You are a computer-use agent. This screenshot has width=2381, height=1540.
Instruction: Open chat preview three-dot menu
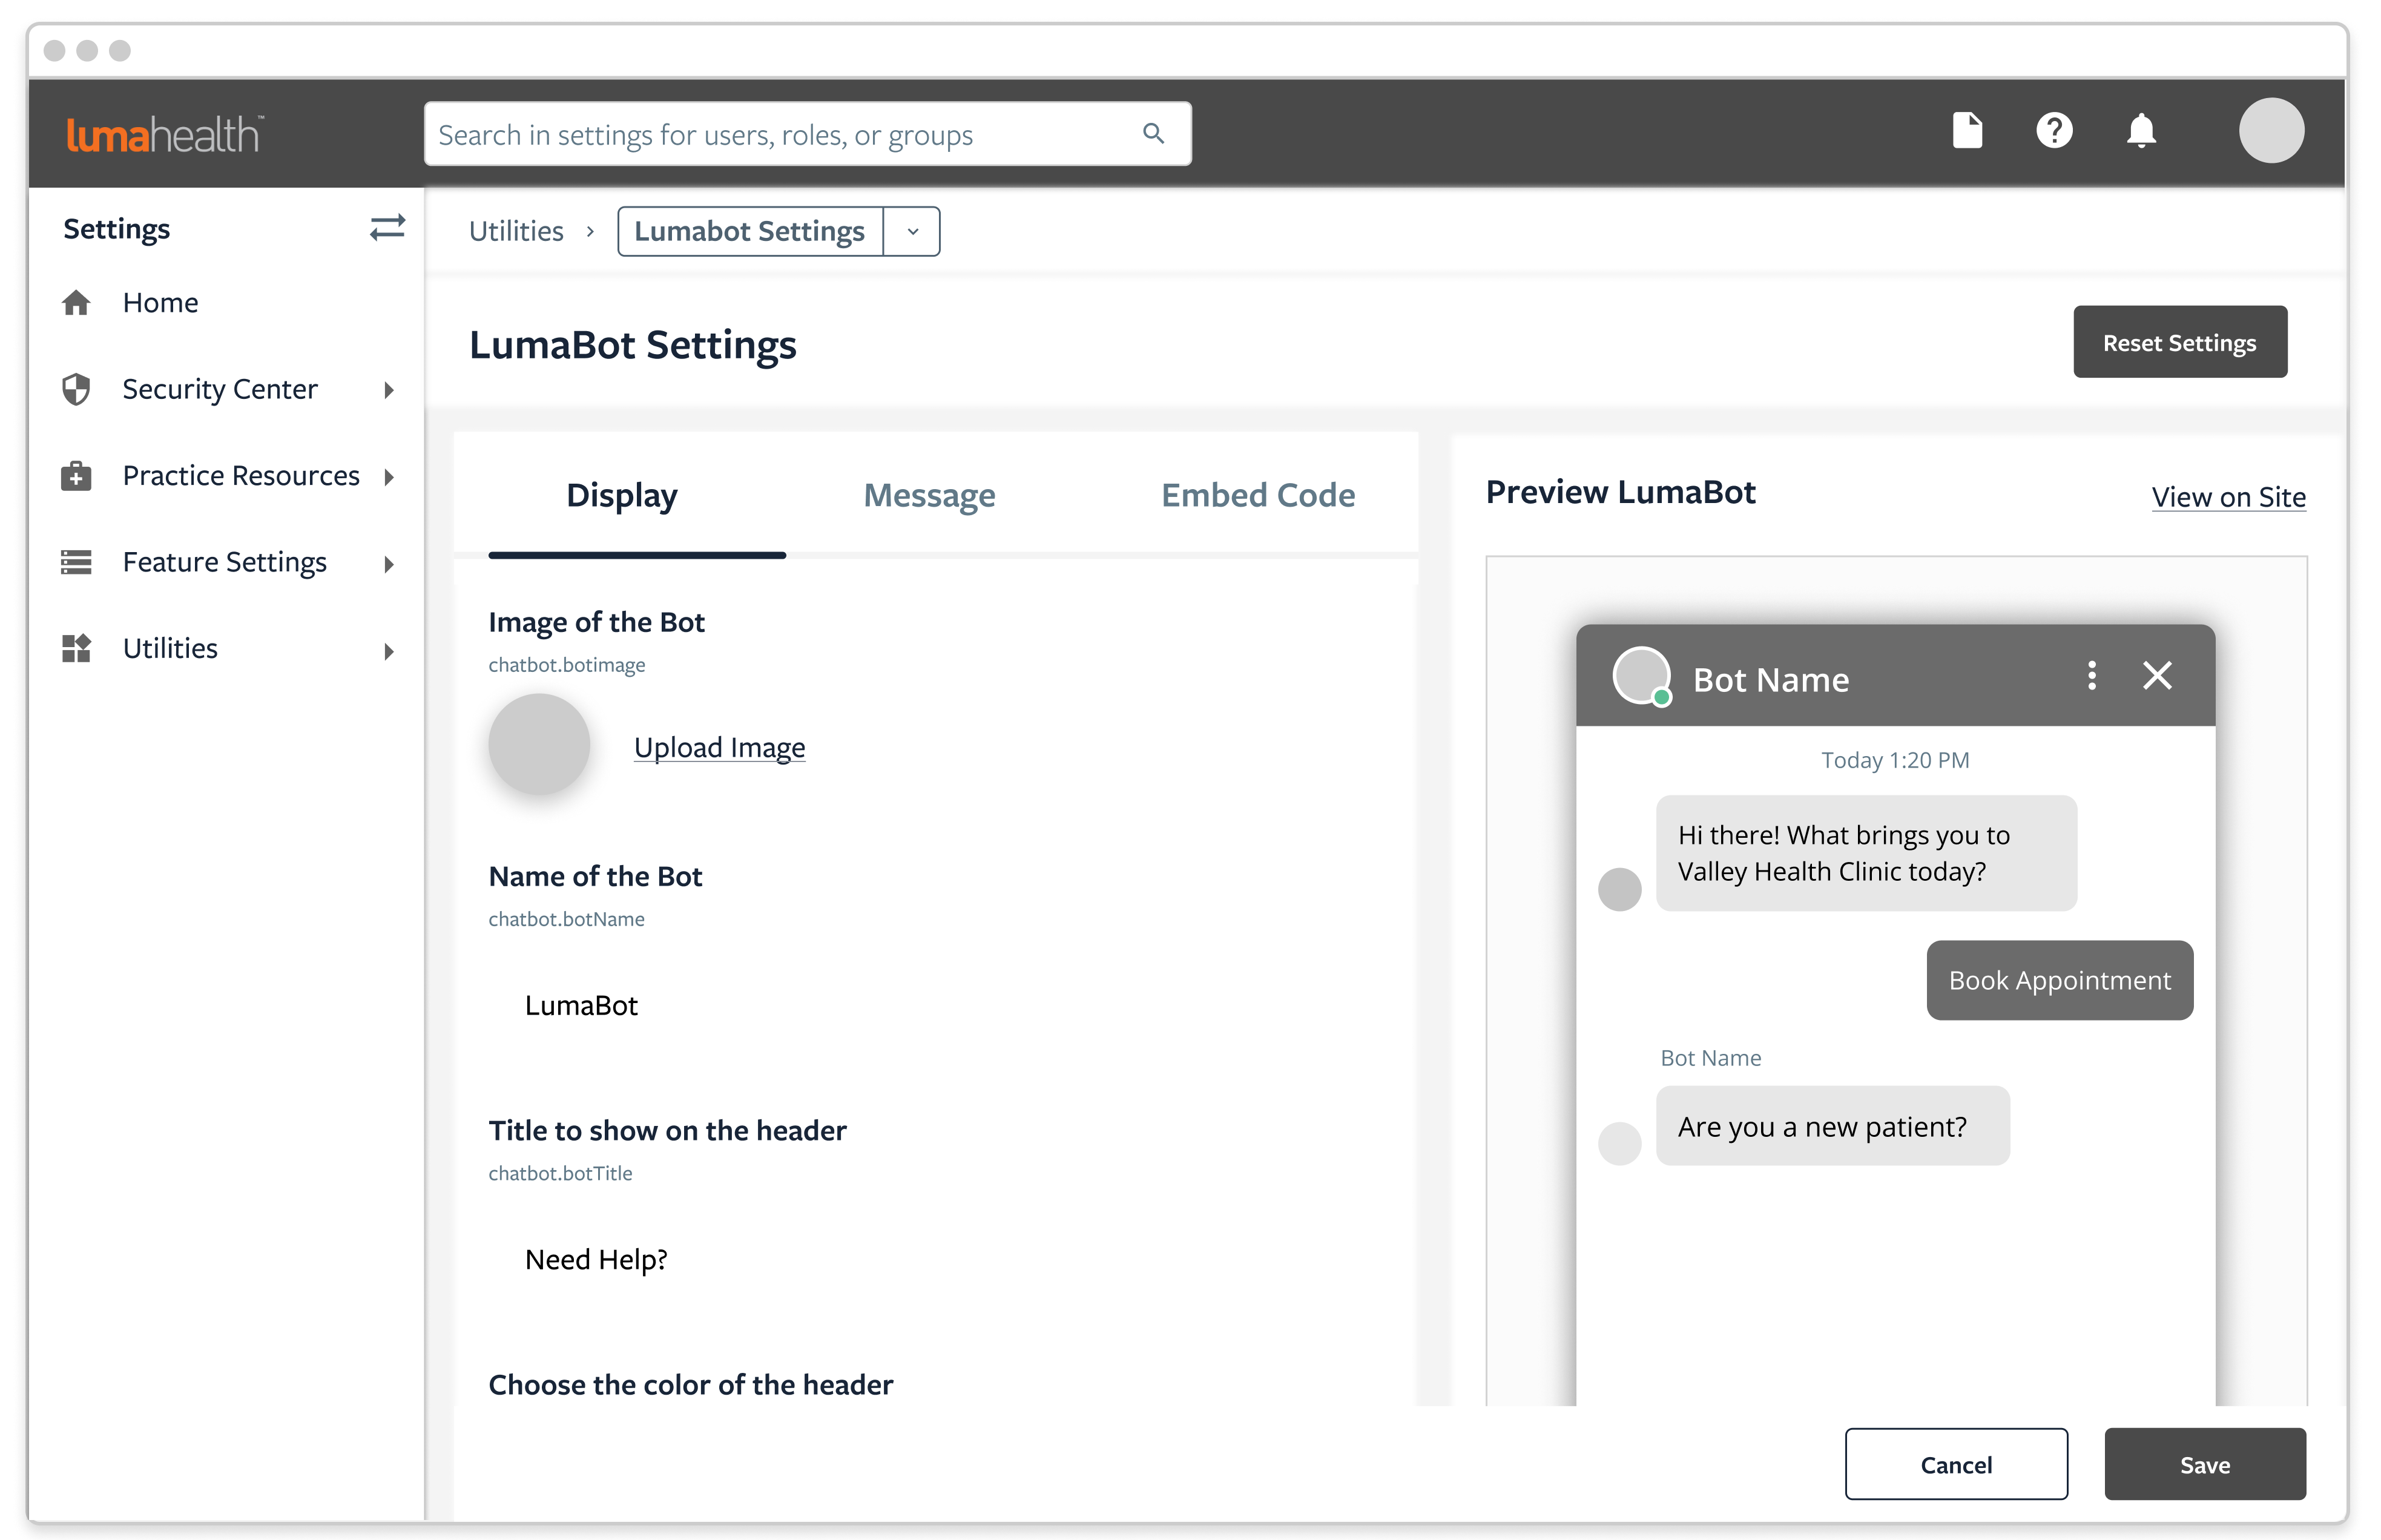tap(2091, 676)
